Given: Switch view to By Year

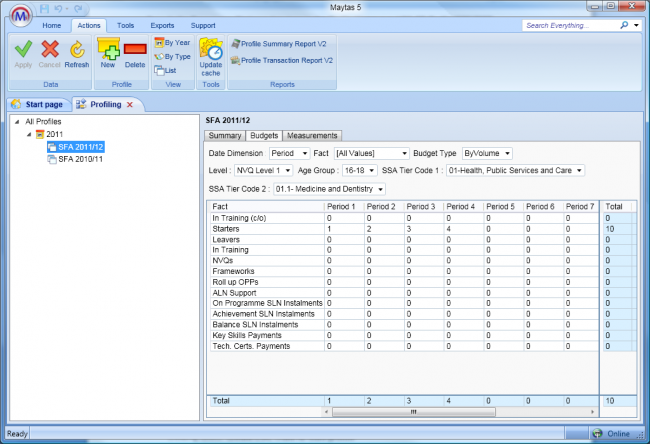Looking at the screenshot, I should (x=171, y=43).
